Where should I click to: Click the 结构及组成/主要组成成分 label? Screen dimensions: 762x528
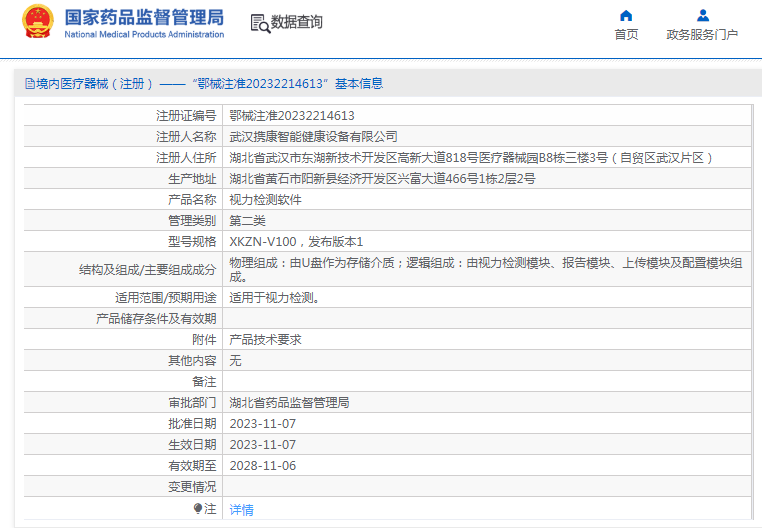pyautogui.click(x=147, y=269)
